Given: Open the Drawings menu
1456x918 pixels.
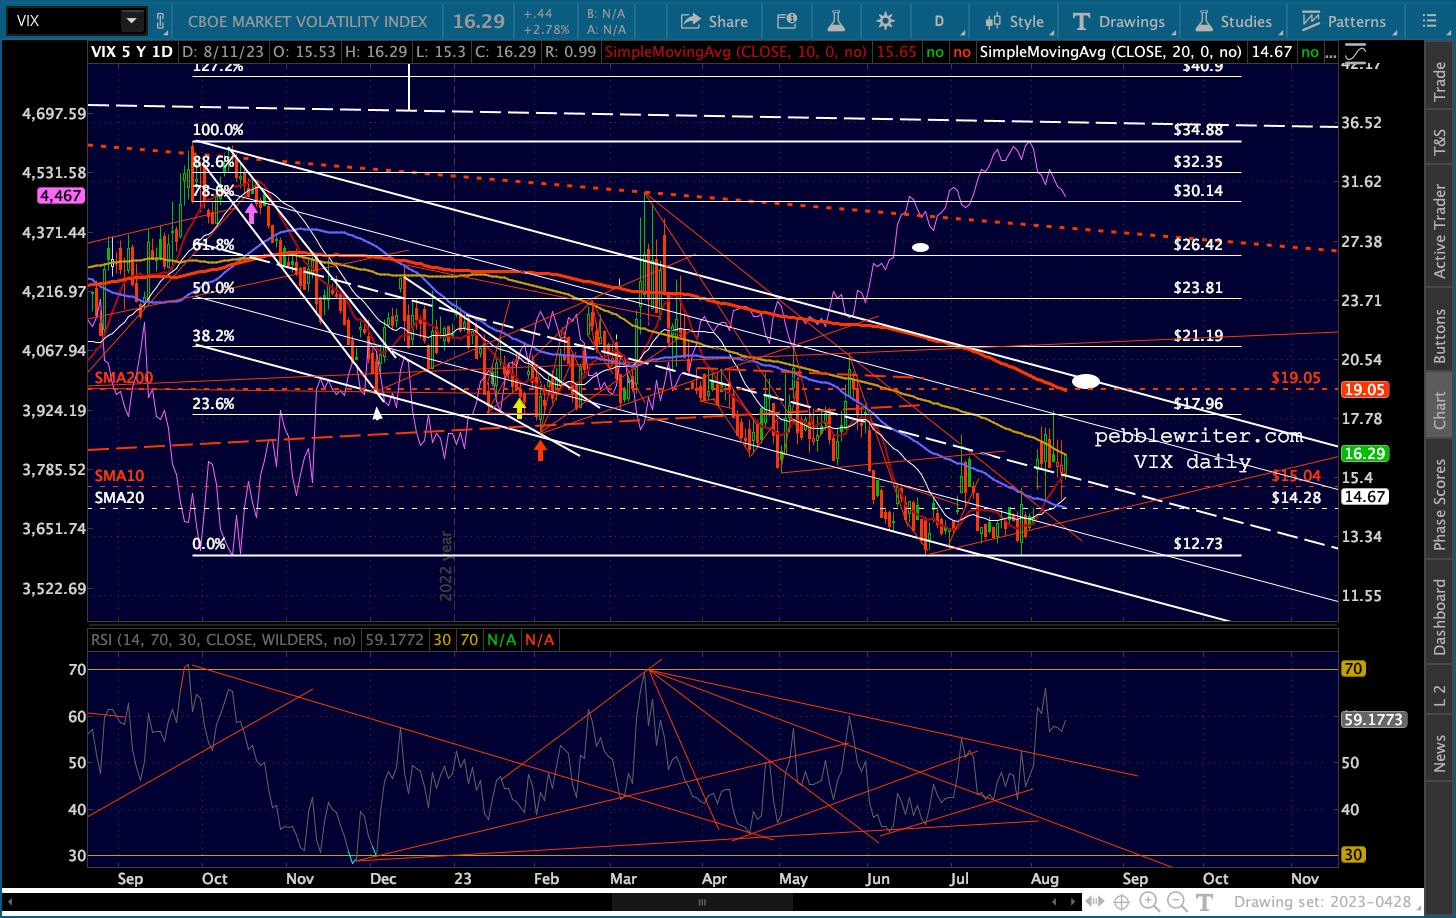Looking at the screenshot, I should [1119, 21].
